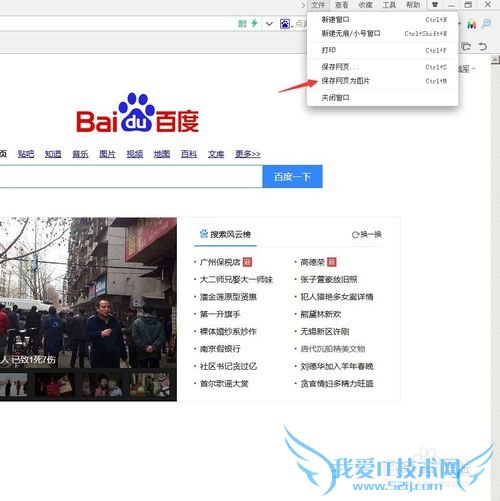500x501 pixels.
Task: Choose 关闭窗口 in the file menu
Action: (x=383, y=98)
